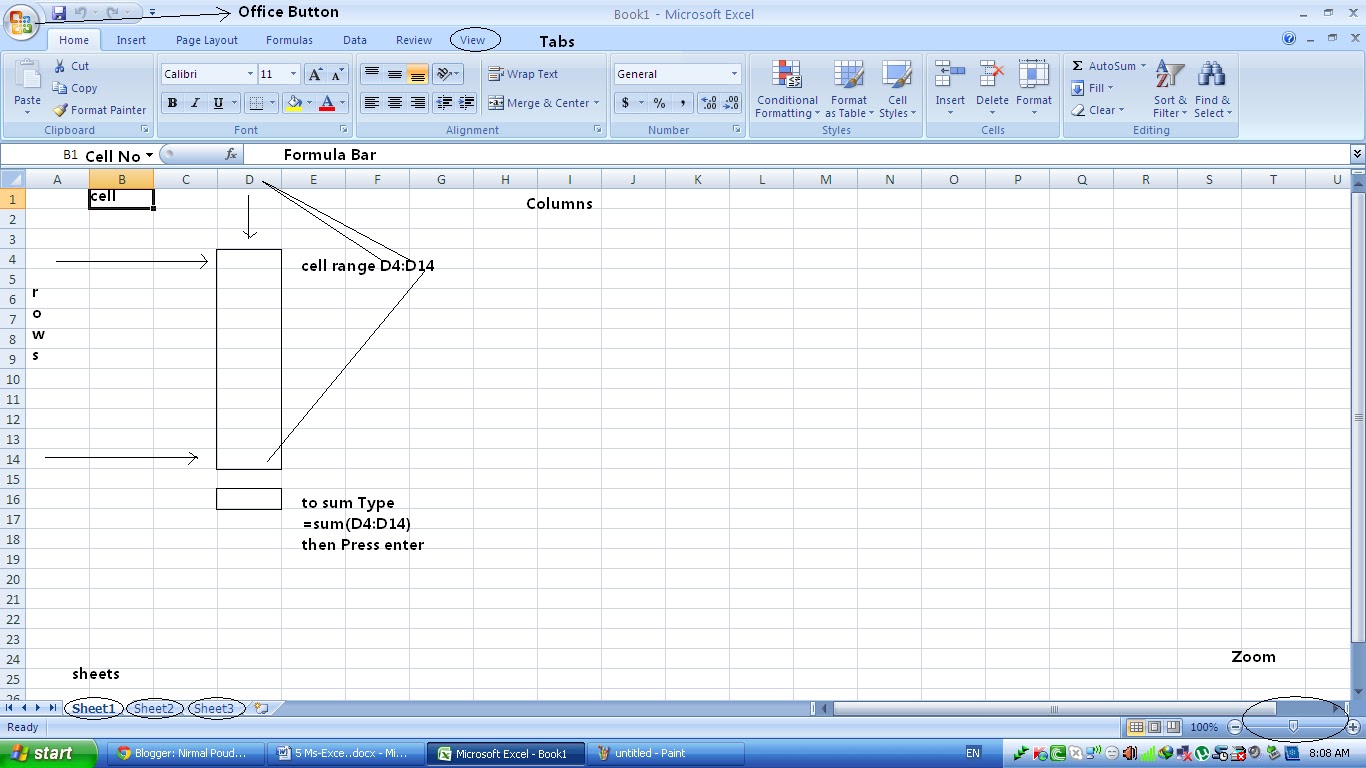The image size is (1366, 768).
Task: Open Conditional Formatting
Action: [786, 90]
